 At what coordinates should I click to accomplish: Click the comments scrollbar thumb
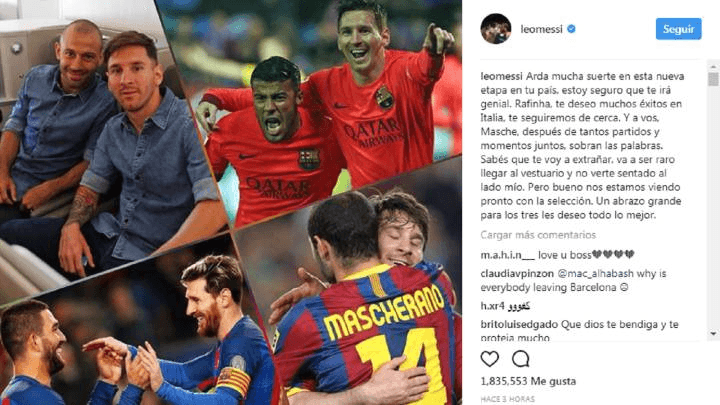(713, 79)
